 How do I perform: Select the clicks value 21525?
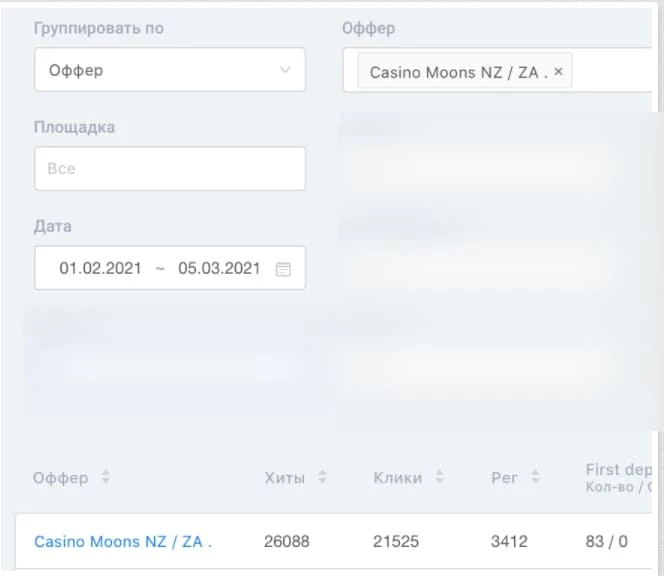click(396, 542)
